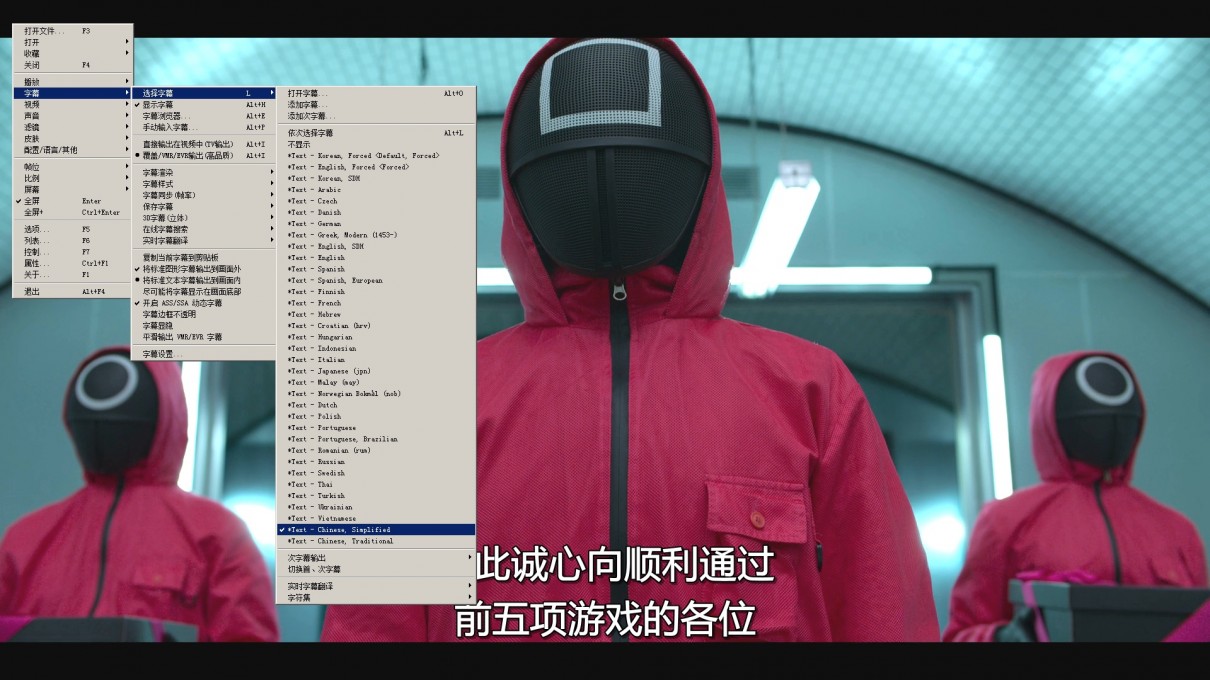Expand the 比例 submenu
This screenshot has height=680, width=1210.
point(73,178)
